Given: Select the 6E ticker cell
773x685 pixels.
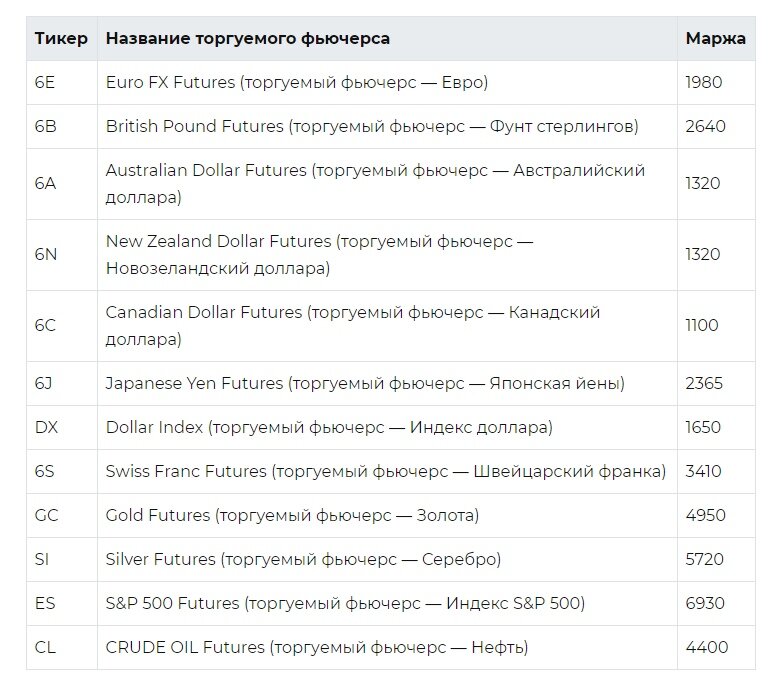Looking at the screenshot, I should click(45, 83).
